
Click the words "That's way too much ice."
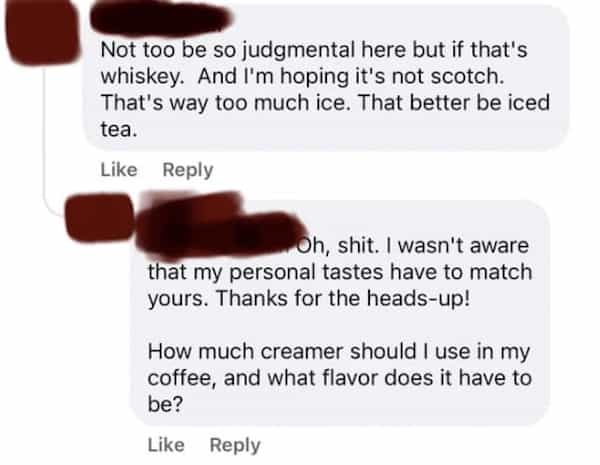click(226, 103)
